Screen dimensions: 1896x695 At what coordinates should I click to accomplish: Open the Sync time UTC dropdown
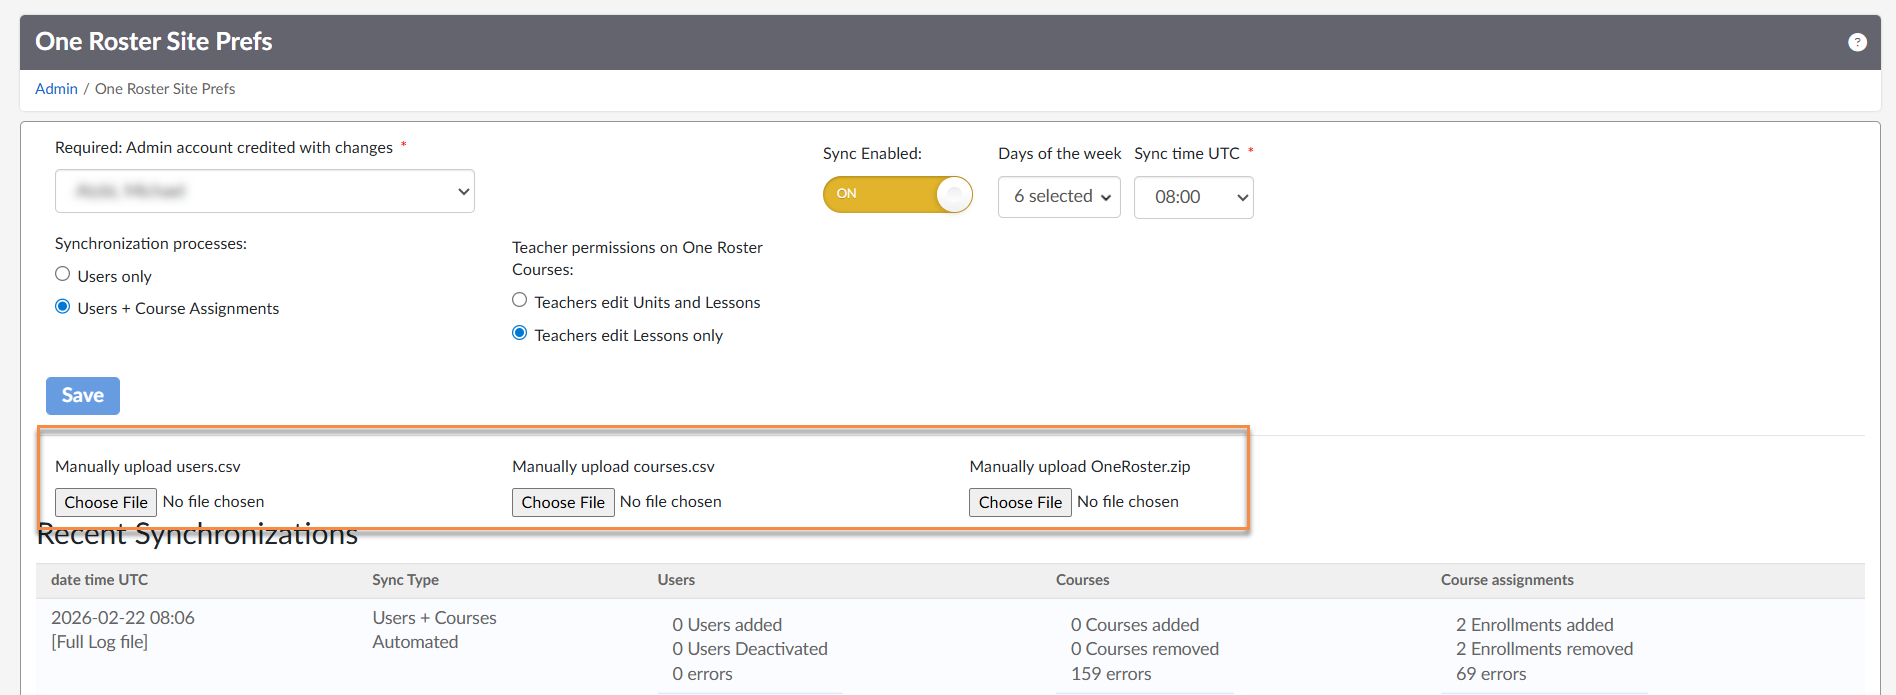click(x=1193, y=197)
